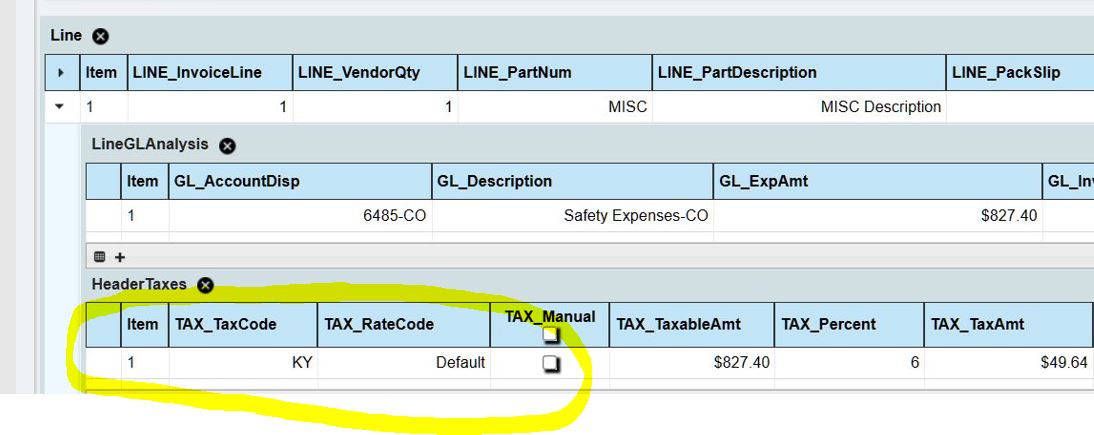Toggle TAX_Manual header checkbox
The height and width of the screenshot is (435, 1094).
point(551,334)
